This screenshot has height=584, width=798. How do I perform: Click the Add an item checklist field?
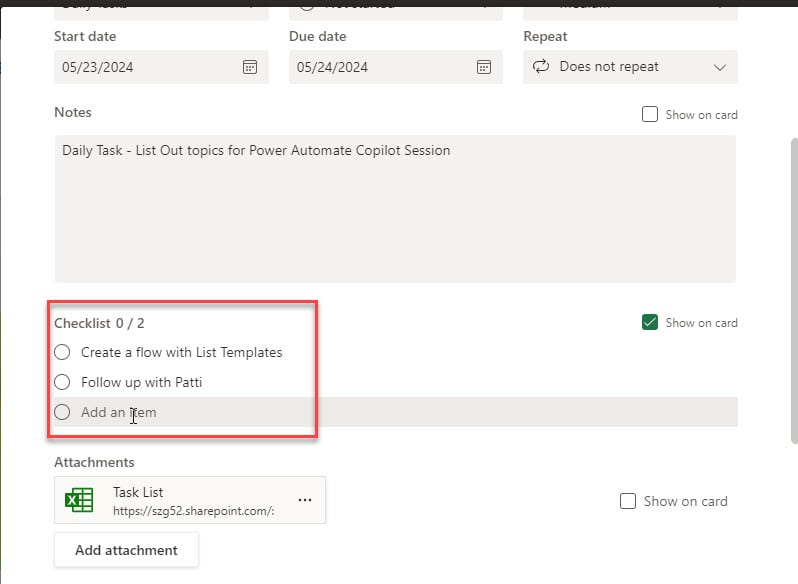tap(395, 412)
